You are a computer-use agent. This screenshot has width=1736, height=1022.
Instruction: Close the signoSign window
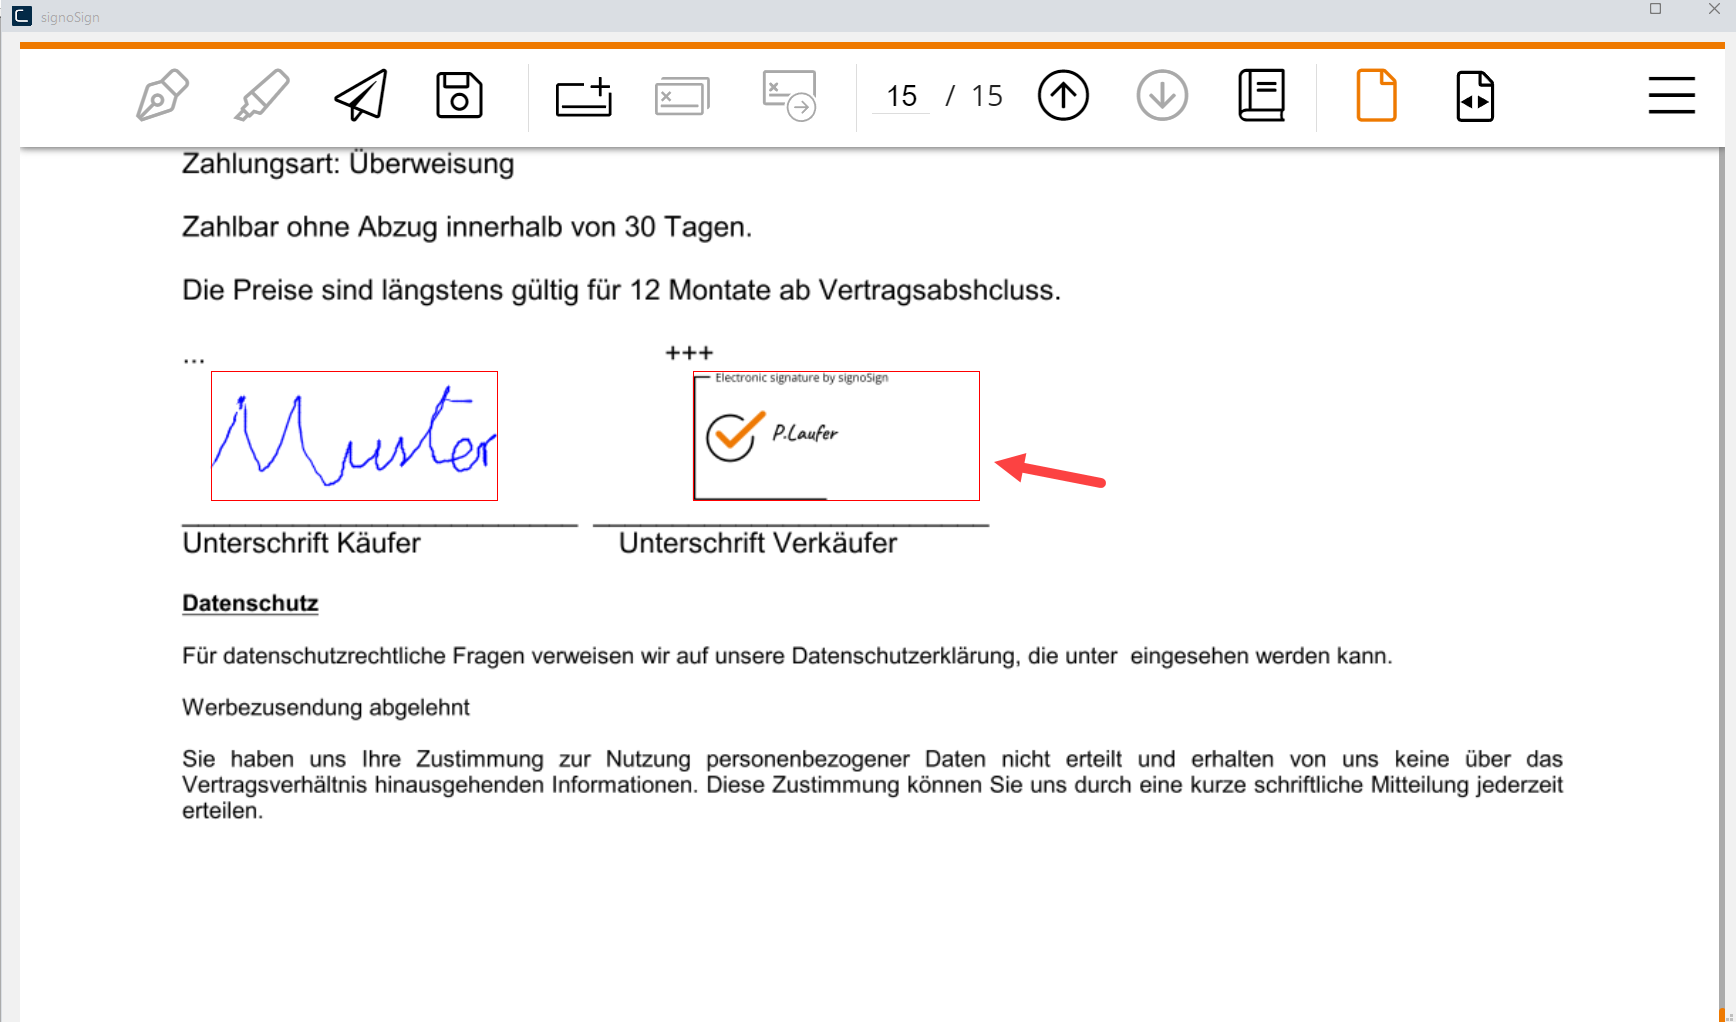pos(1714,9)
